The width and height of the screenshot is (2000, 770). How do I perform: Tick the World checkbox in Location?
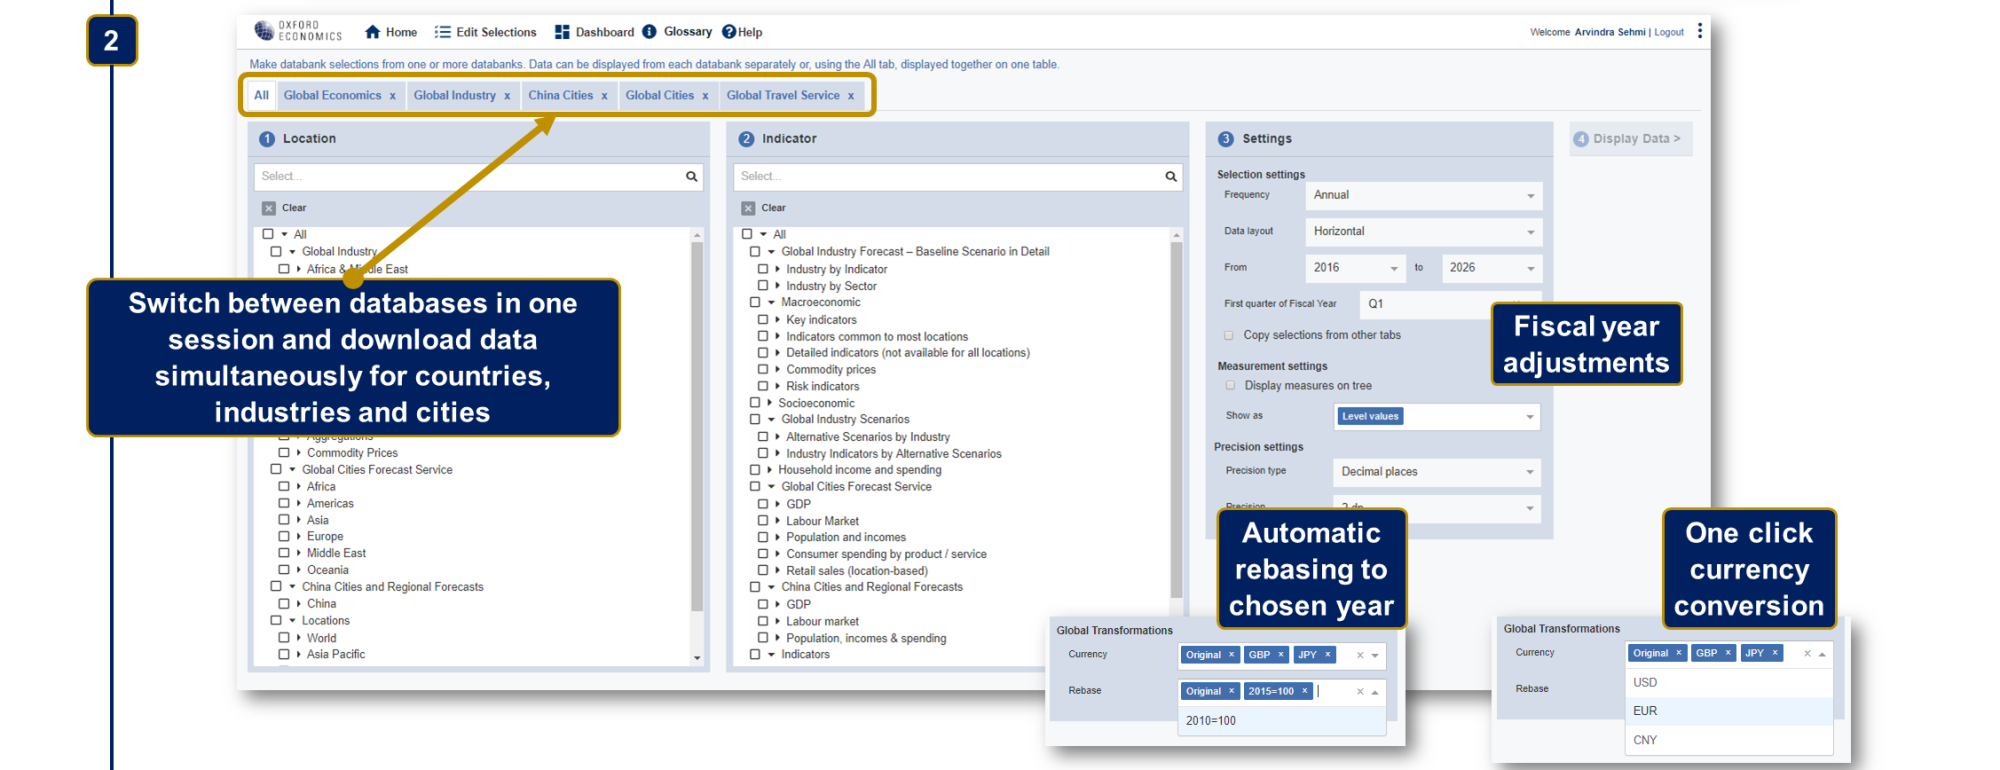tap(284, 637)
